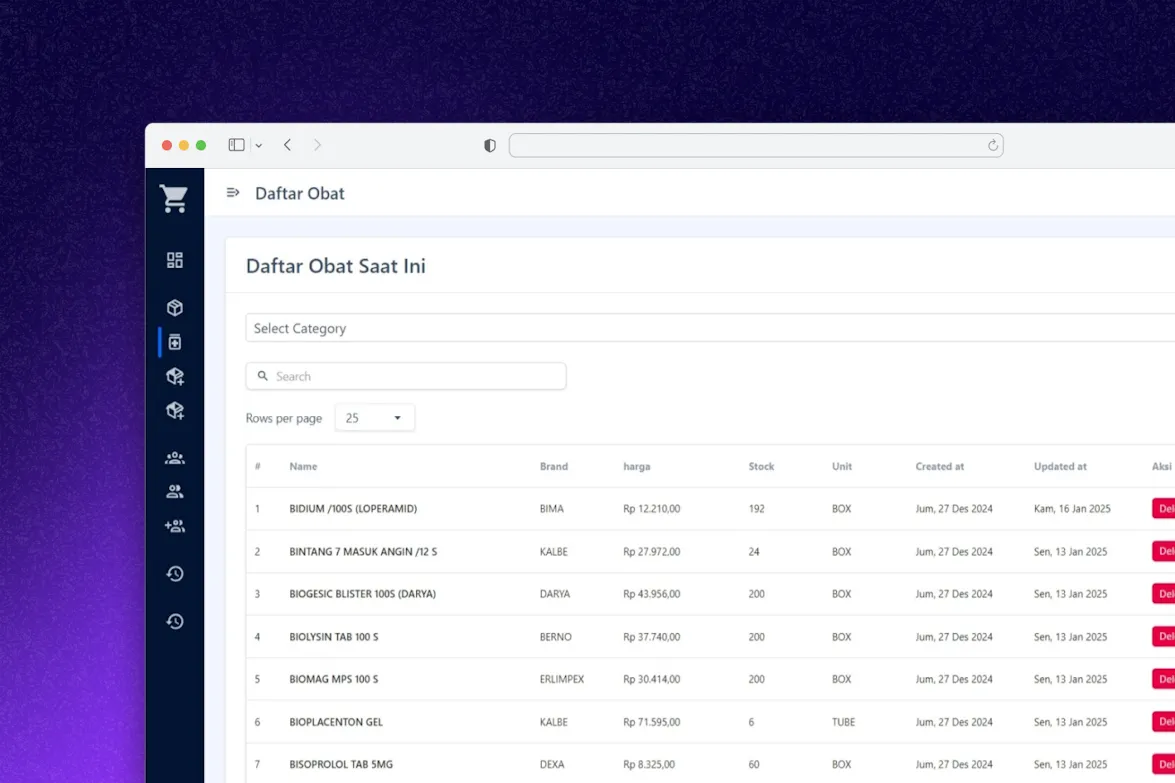Open the customer group icon in sidebar

174,457
